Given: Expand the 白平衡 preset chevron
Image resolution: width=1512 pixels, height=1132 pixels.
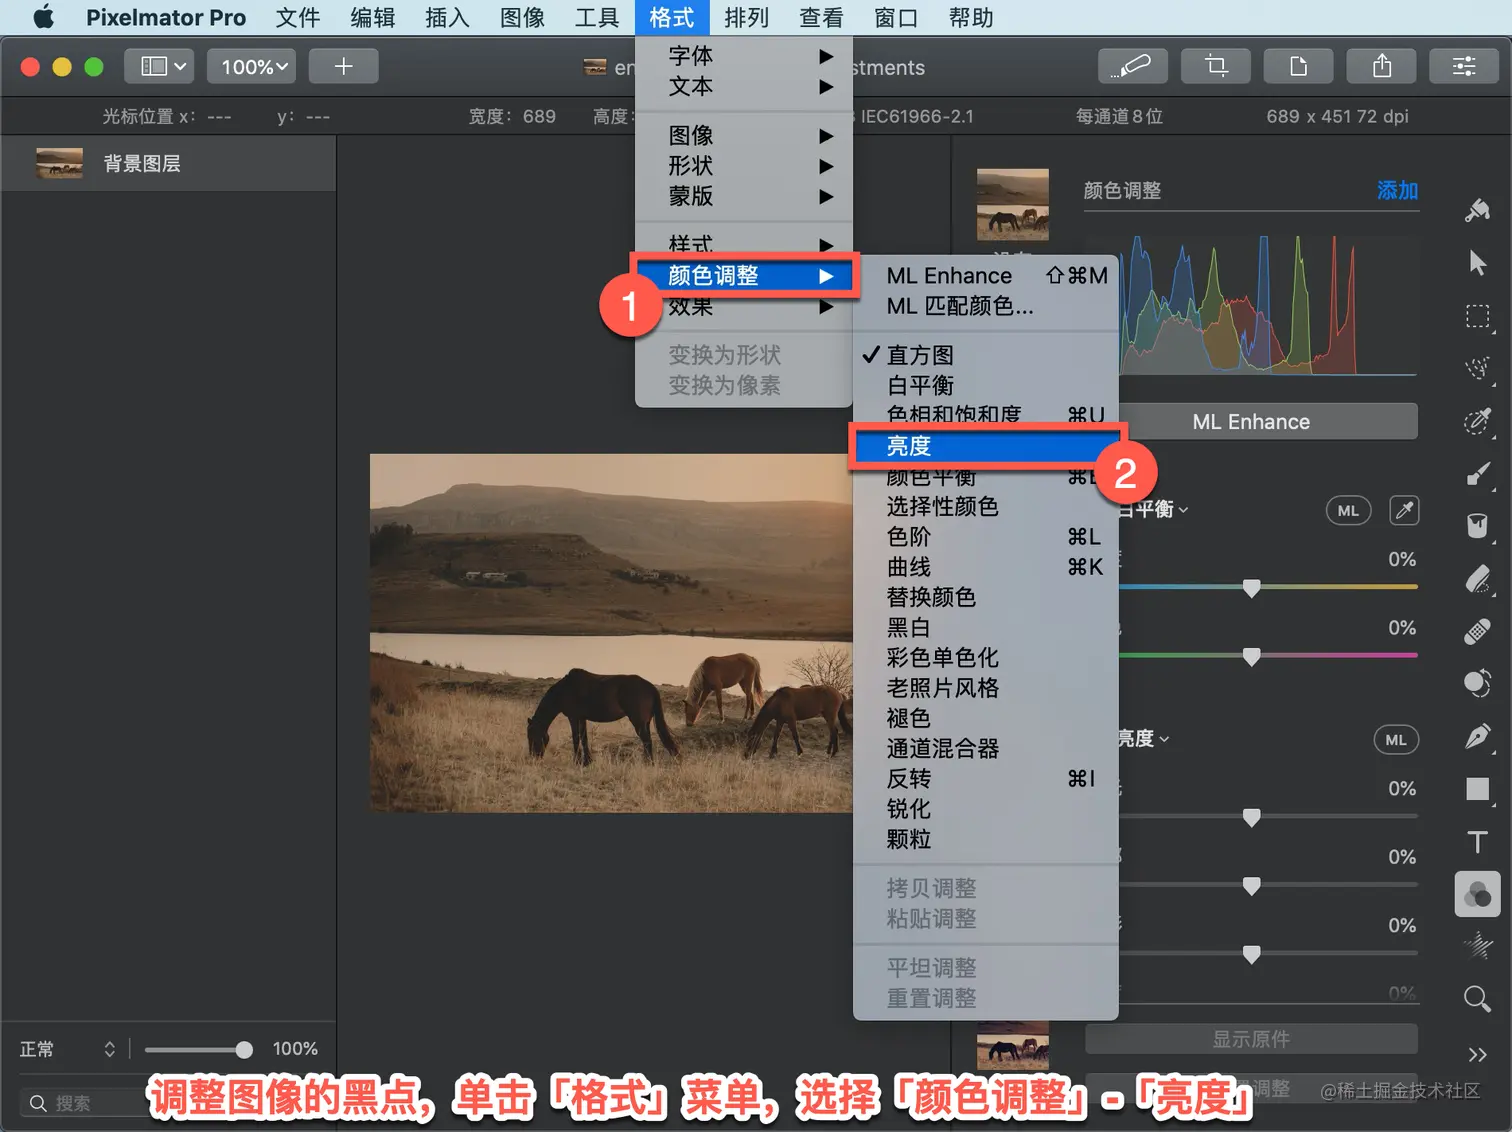Looking at the screenshot, I should (1184, 510).
